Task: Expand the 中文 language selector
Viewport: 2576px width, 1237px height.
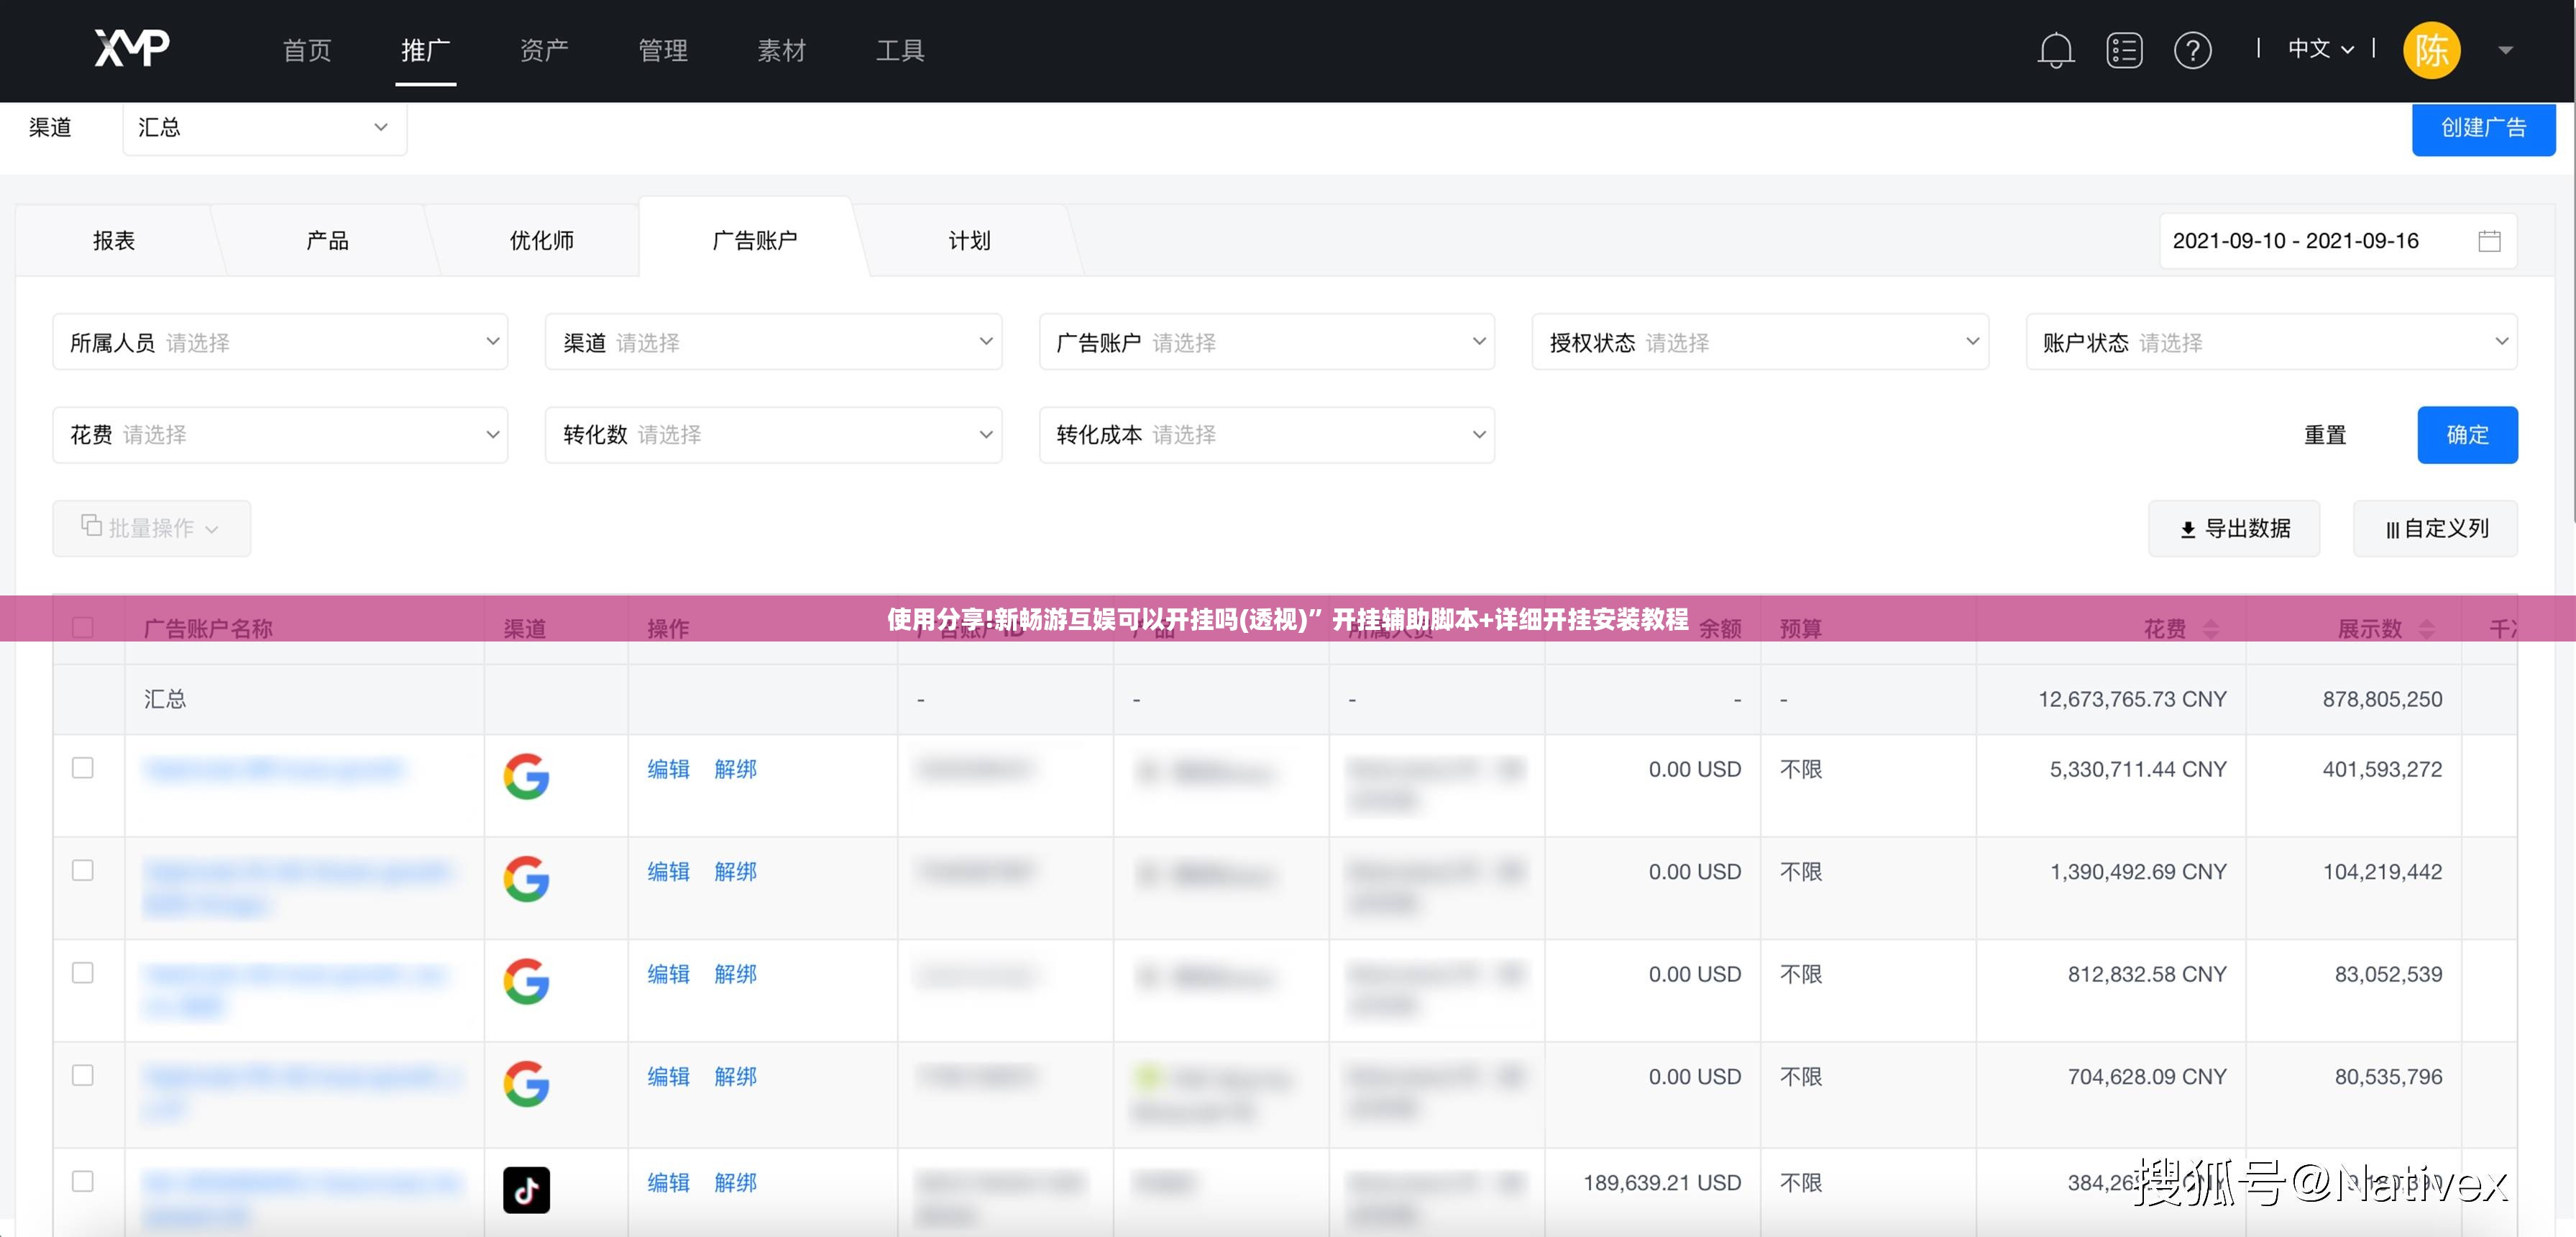Action: pos(2320,49)
